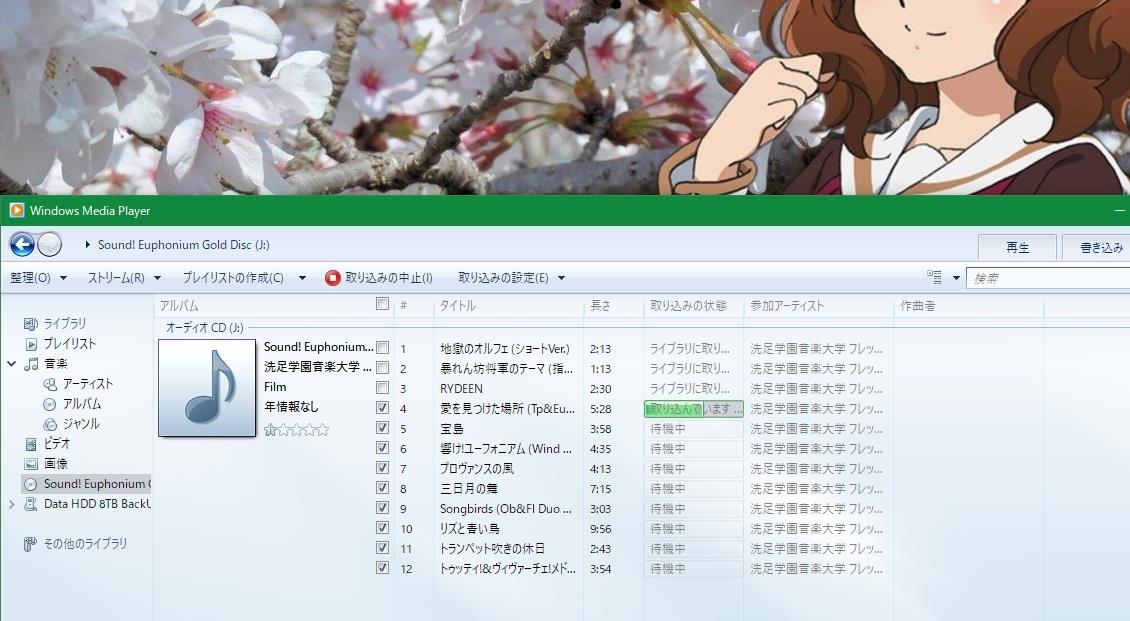
Task: Click the 9:56 track length
Action: pos(600,529)
